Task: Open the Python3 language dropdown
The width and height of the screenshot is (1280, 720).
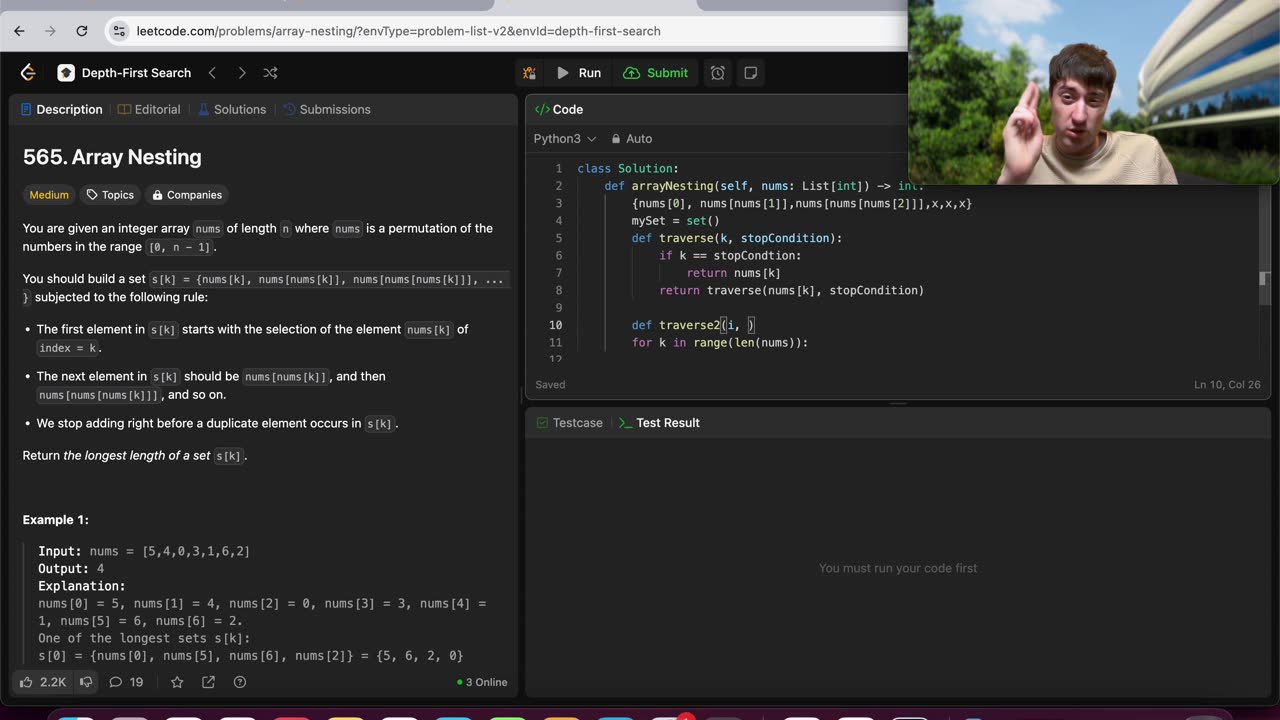Action: [x=565, y=139]
